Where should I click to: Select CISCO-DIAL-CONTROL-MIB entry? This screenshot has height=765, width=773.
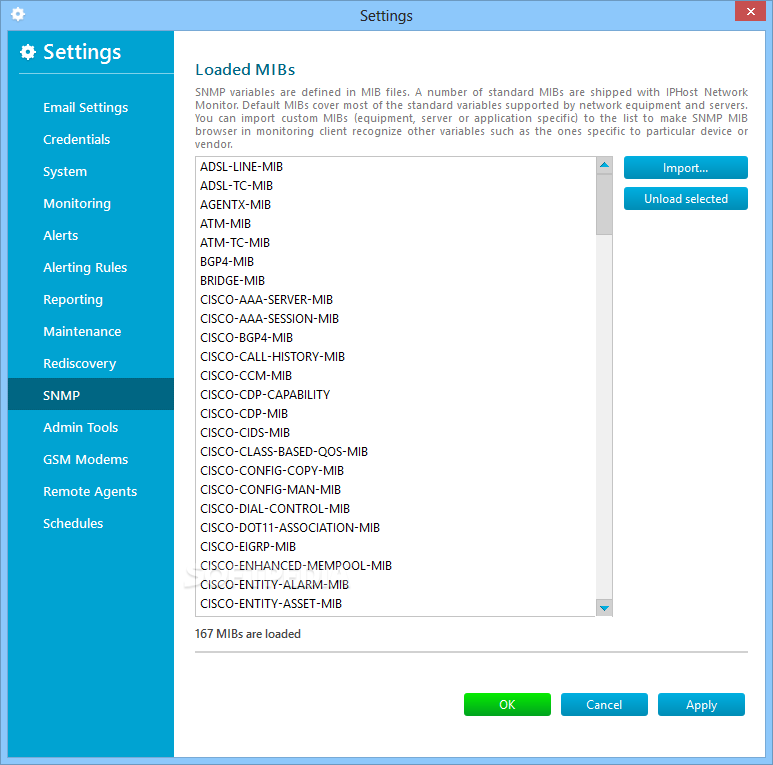[395, 508]
